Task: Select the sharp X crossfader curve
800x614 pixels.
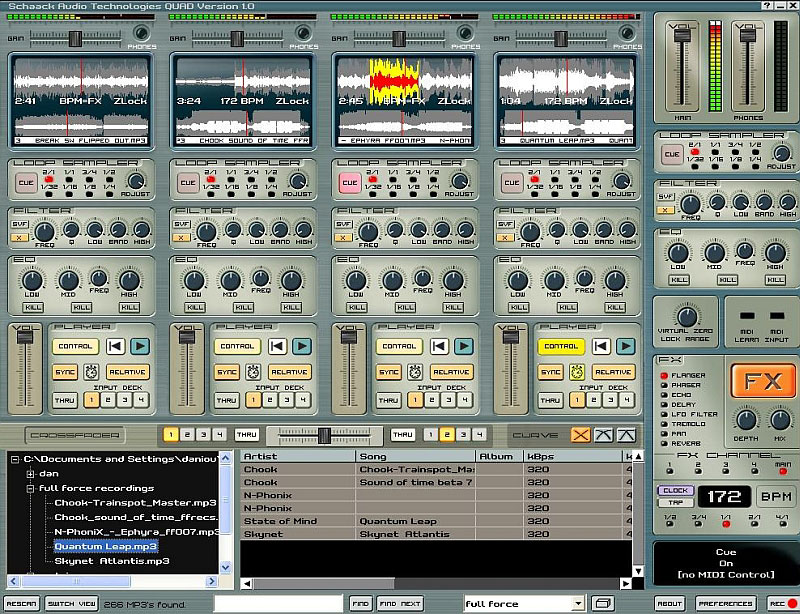Action: [x=580, y=435]
